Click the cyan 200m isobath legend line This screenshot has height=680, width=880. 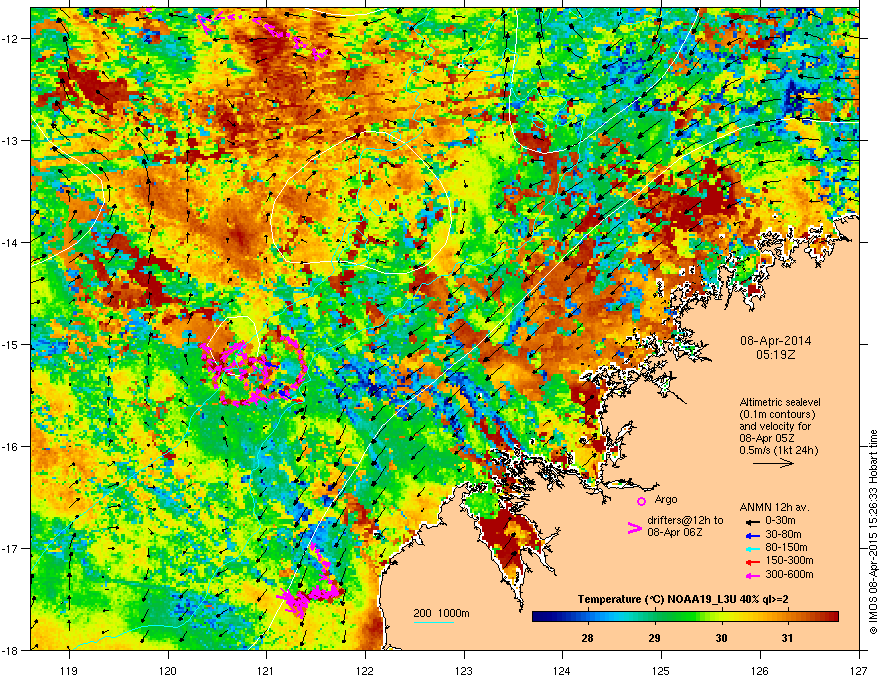(434, 623)
